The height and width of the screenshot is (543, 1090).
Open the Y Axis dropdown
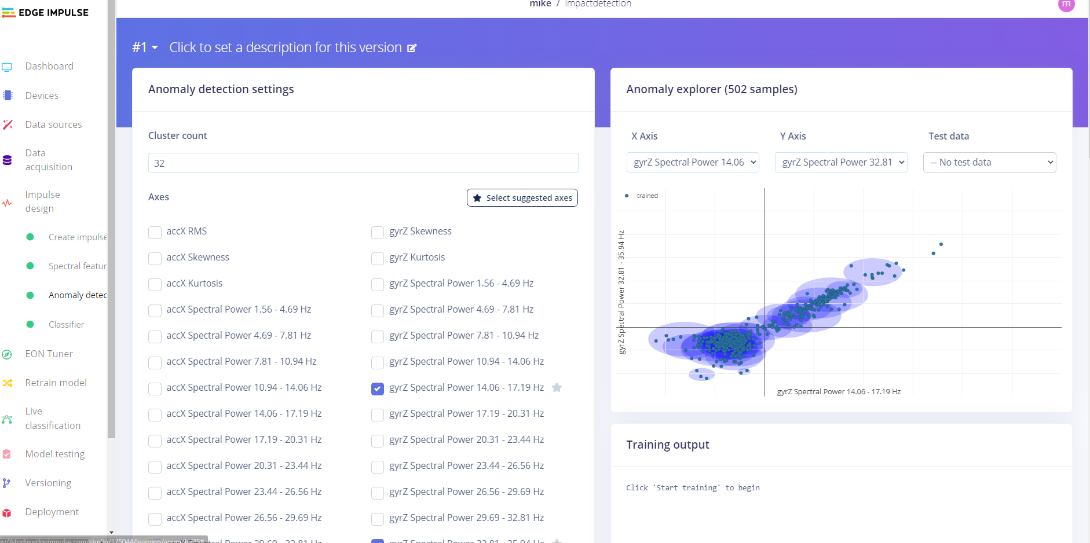click(841, 162)
